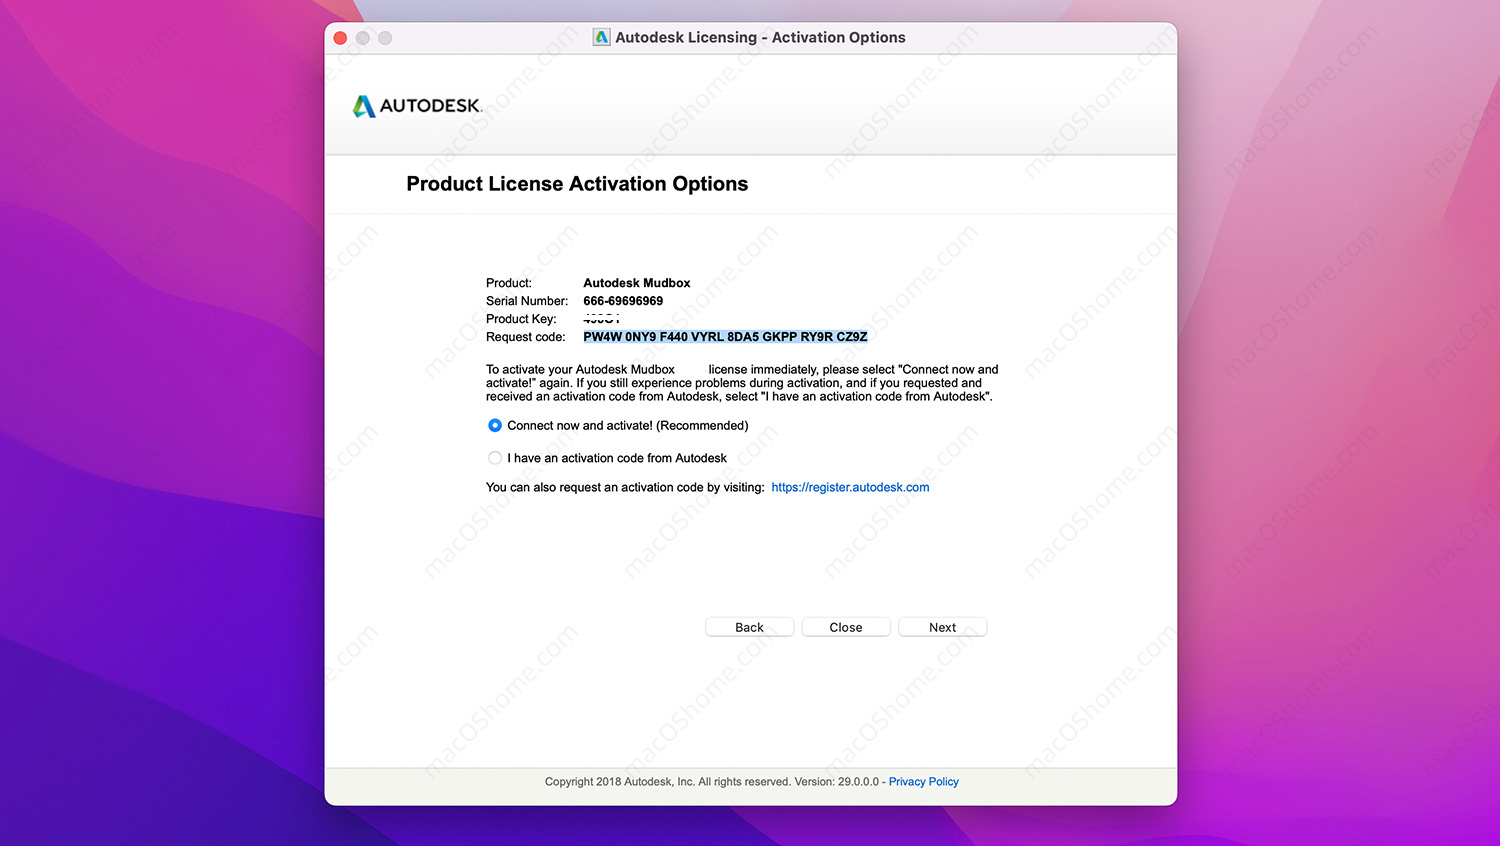The width and height of the screenshot is (1500, 846).
Task: Select the highlighted request code text
Action: click(x=725, y=337)
